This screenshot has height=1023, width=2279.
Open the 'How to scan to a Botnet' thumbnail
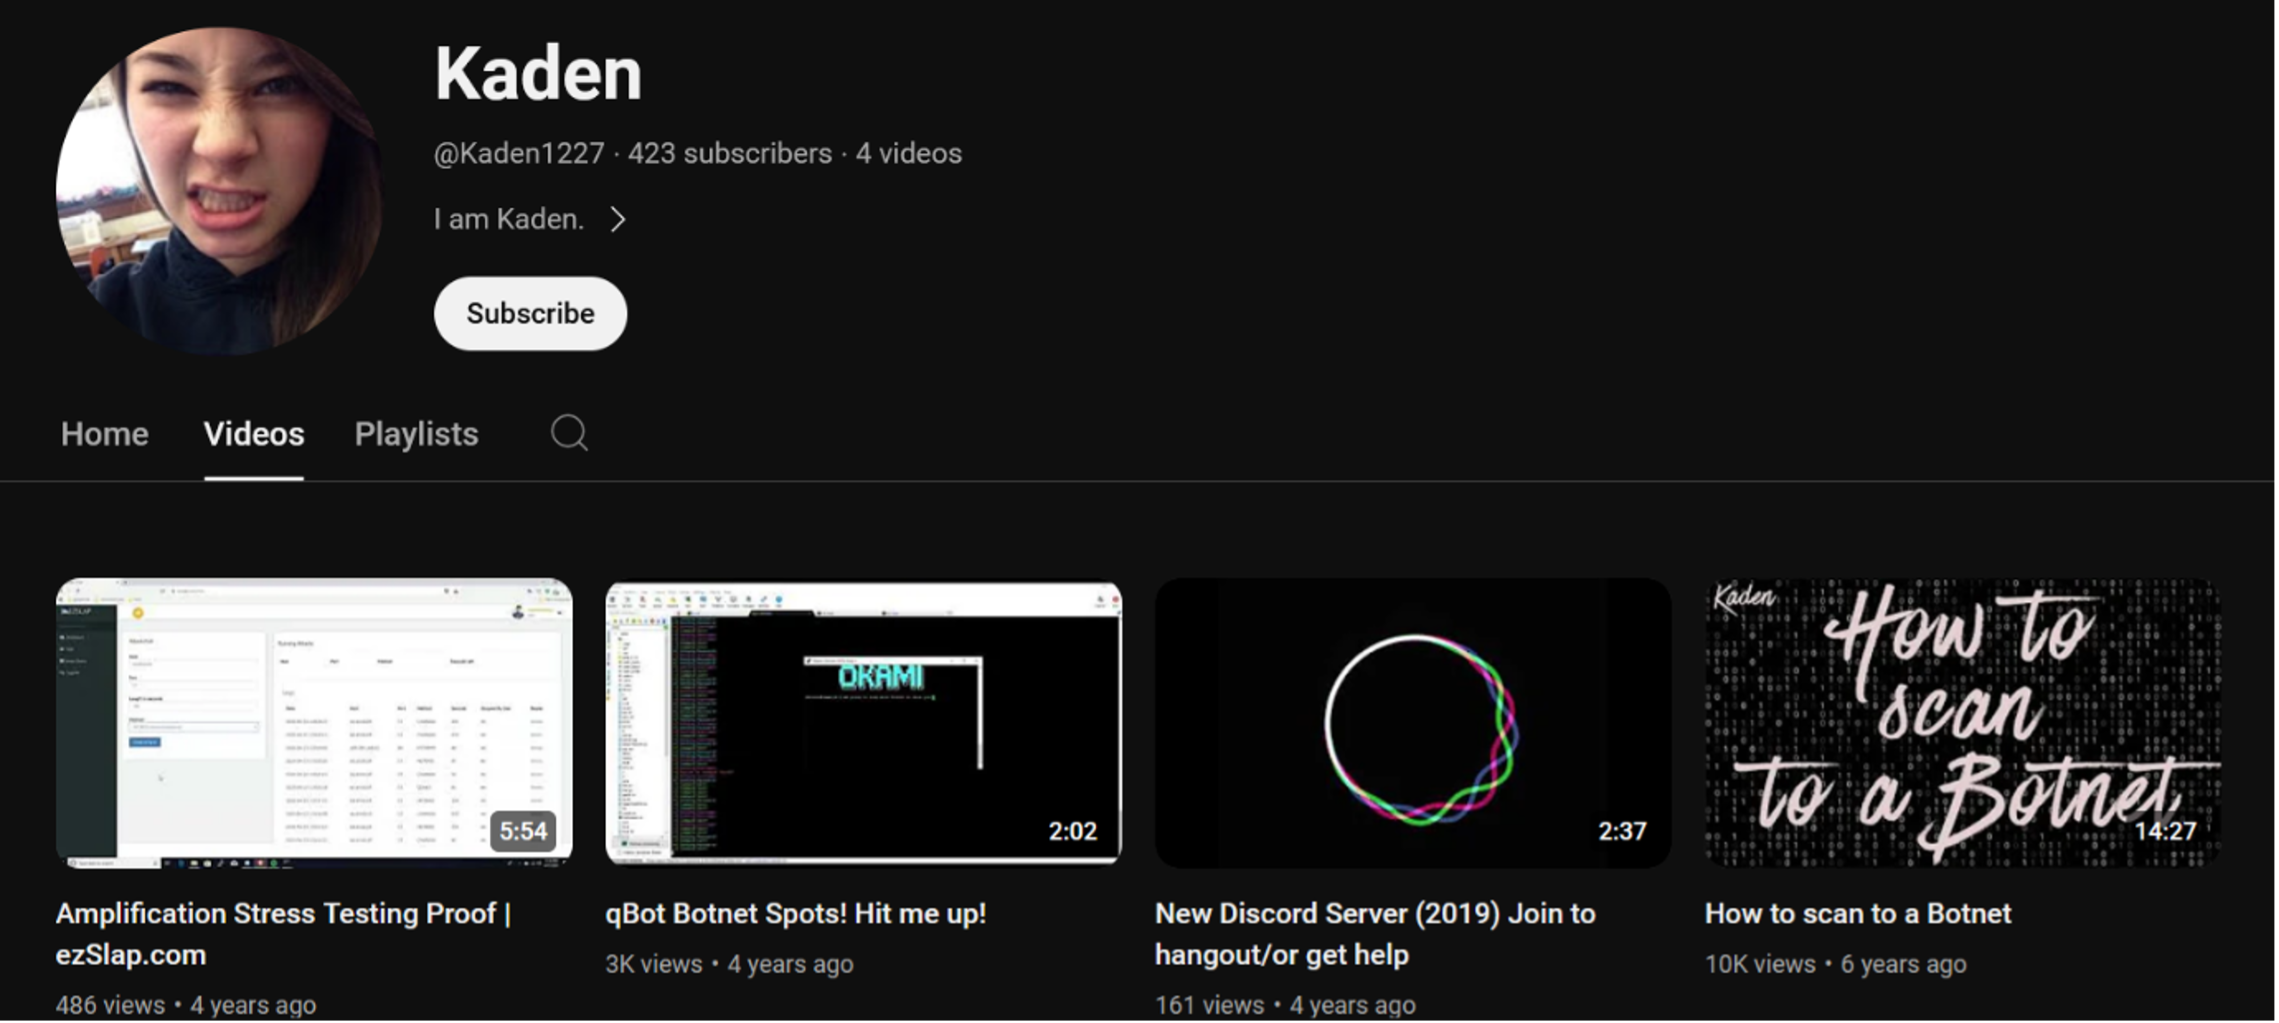pyautogui.click(x=1962, y=720)
